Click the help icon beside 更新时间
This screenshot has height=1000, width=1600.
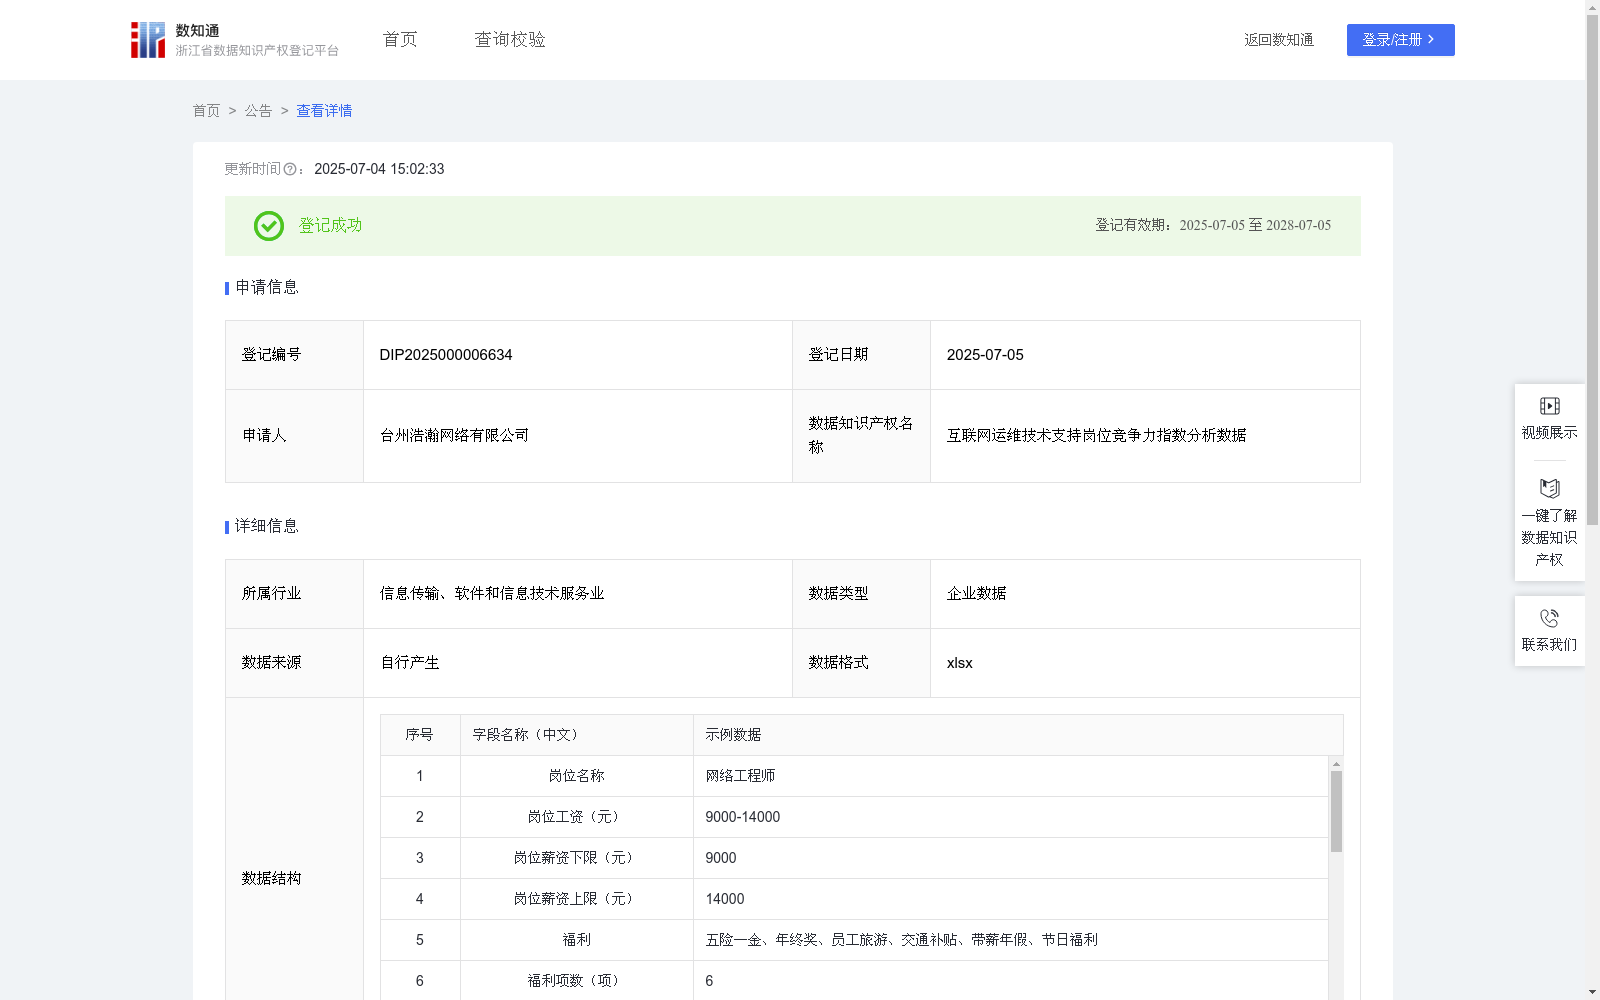coord(290,169)
